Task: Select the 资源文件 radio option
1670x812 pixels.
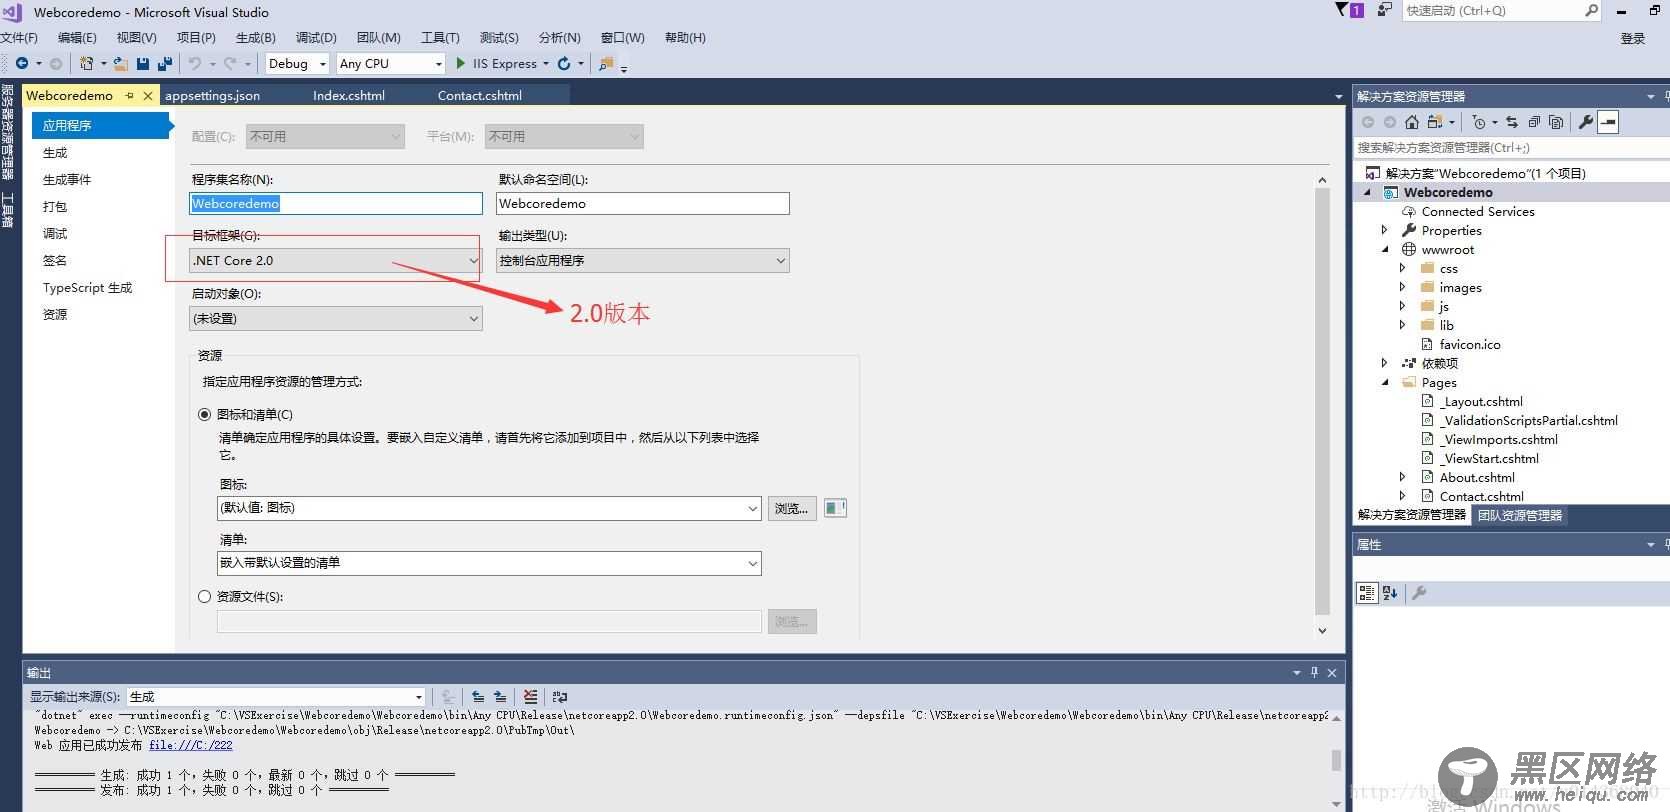Action: [x=205, y=597]
